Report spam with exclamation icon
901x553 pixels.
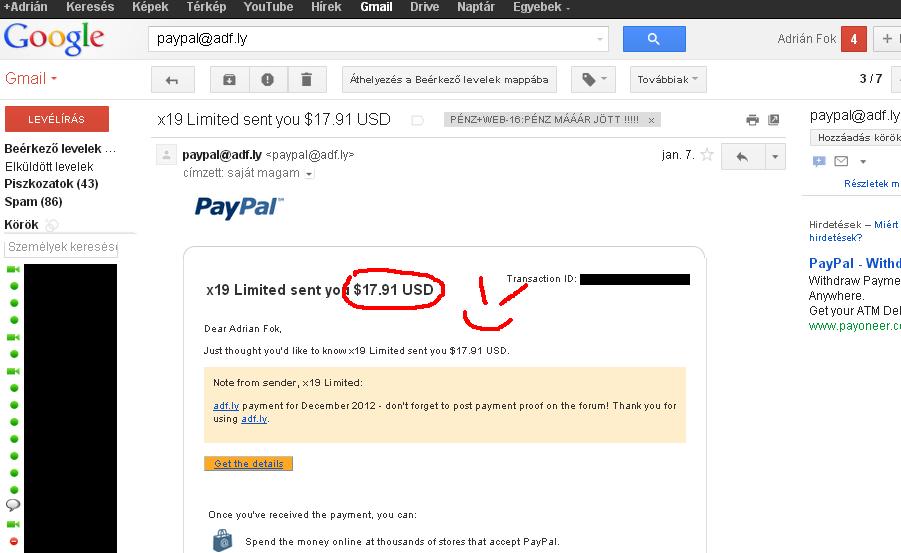(268, 79)
